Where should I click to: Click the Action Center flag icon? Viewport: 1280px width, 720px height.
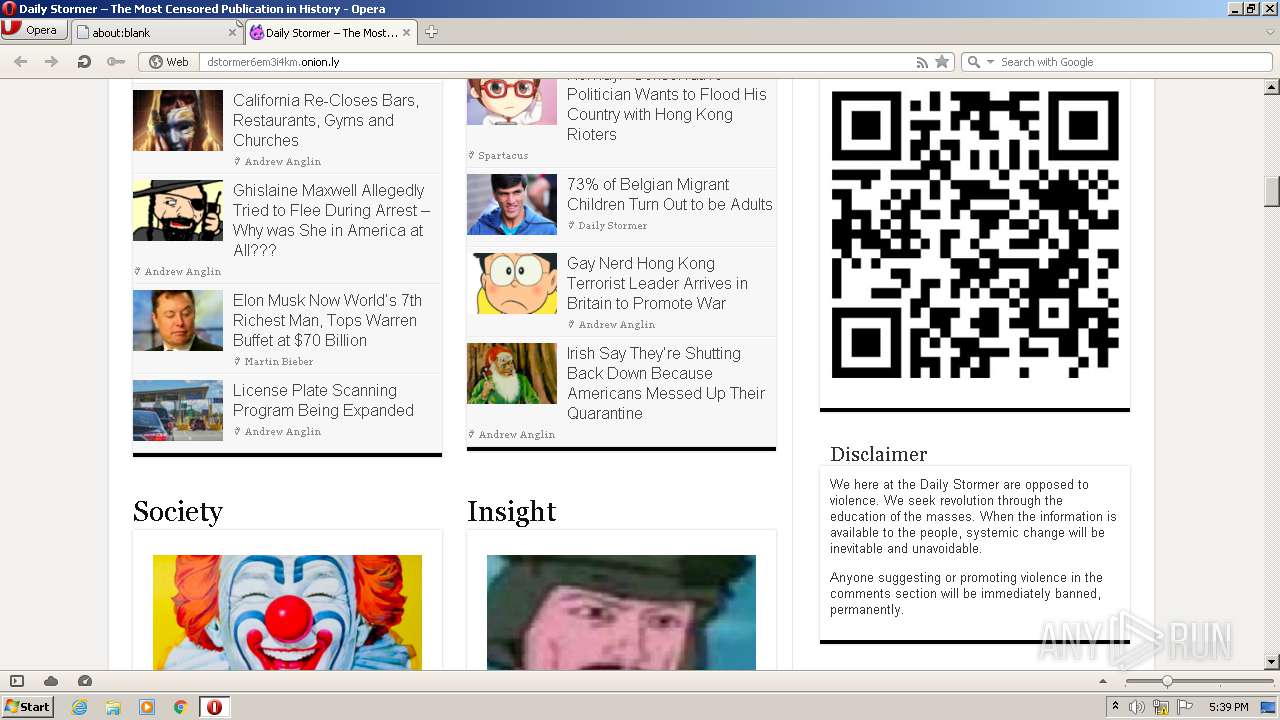1185,707
